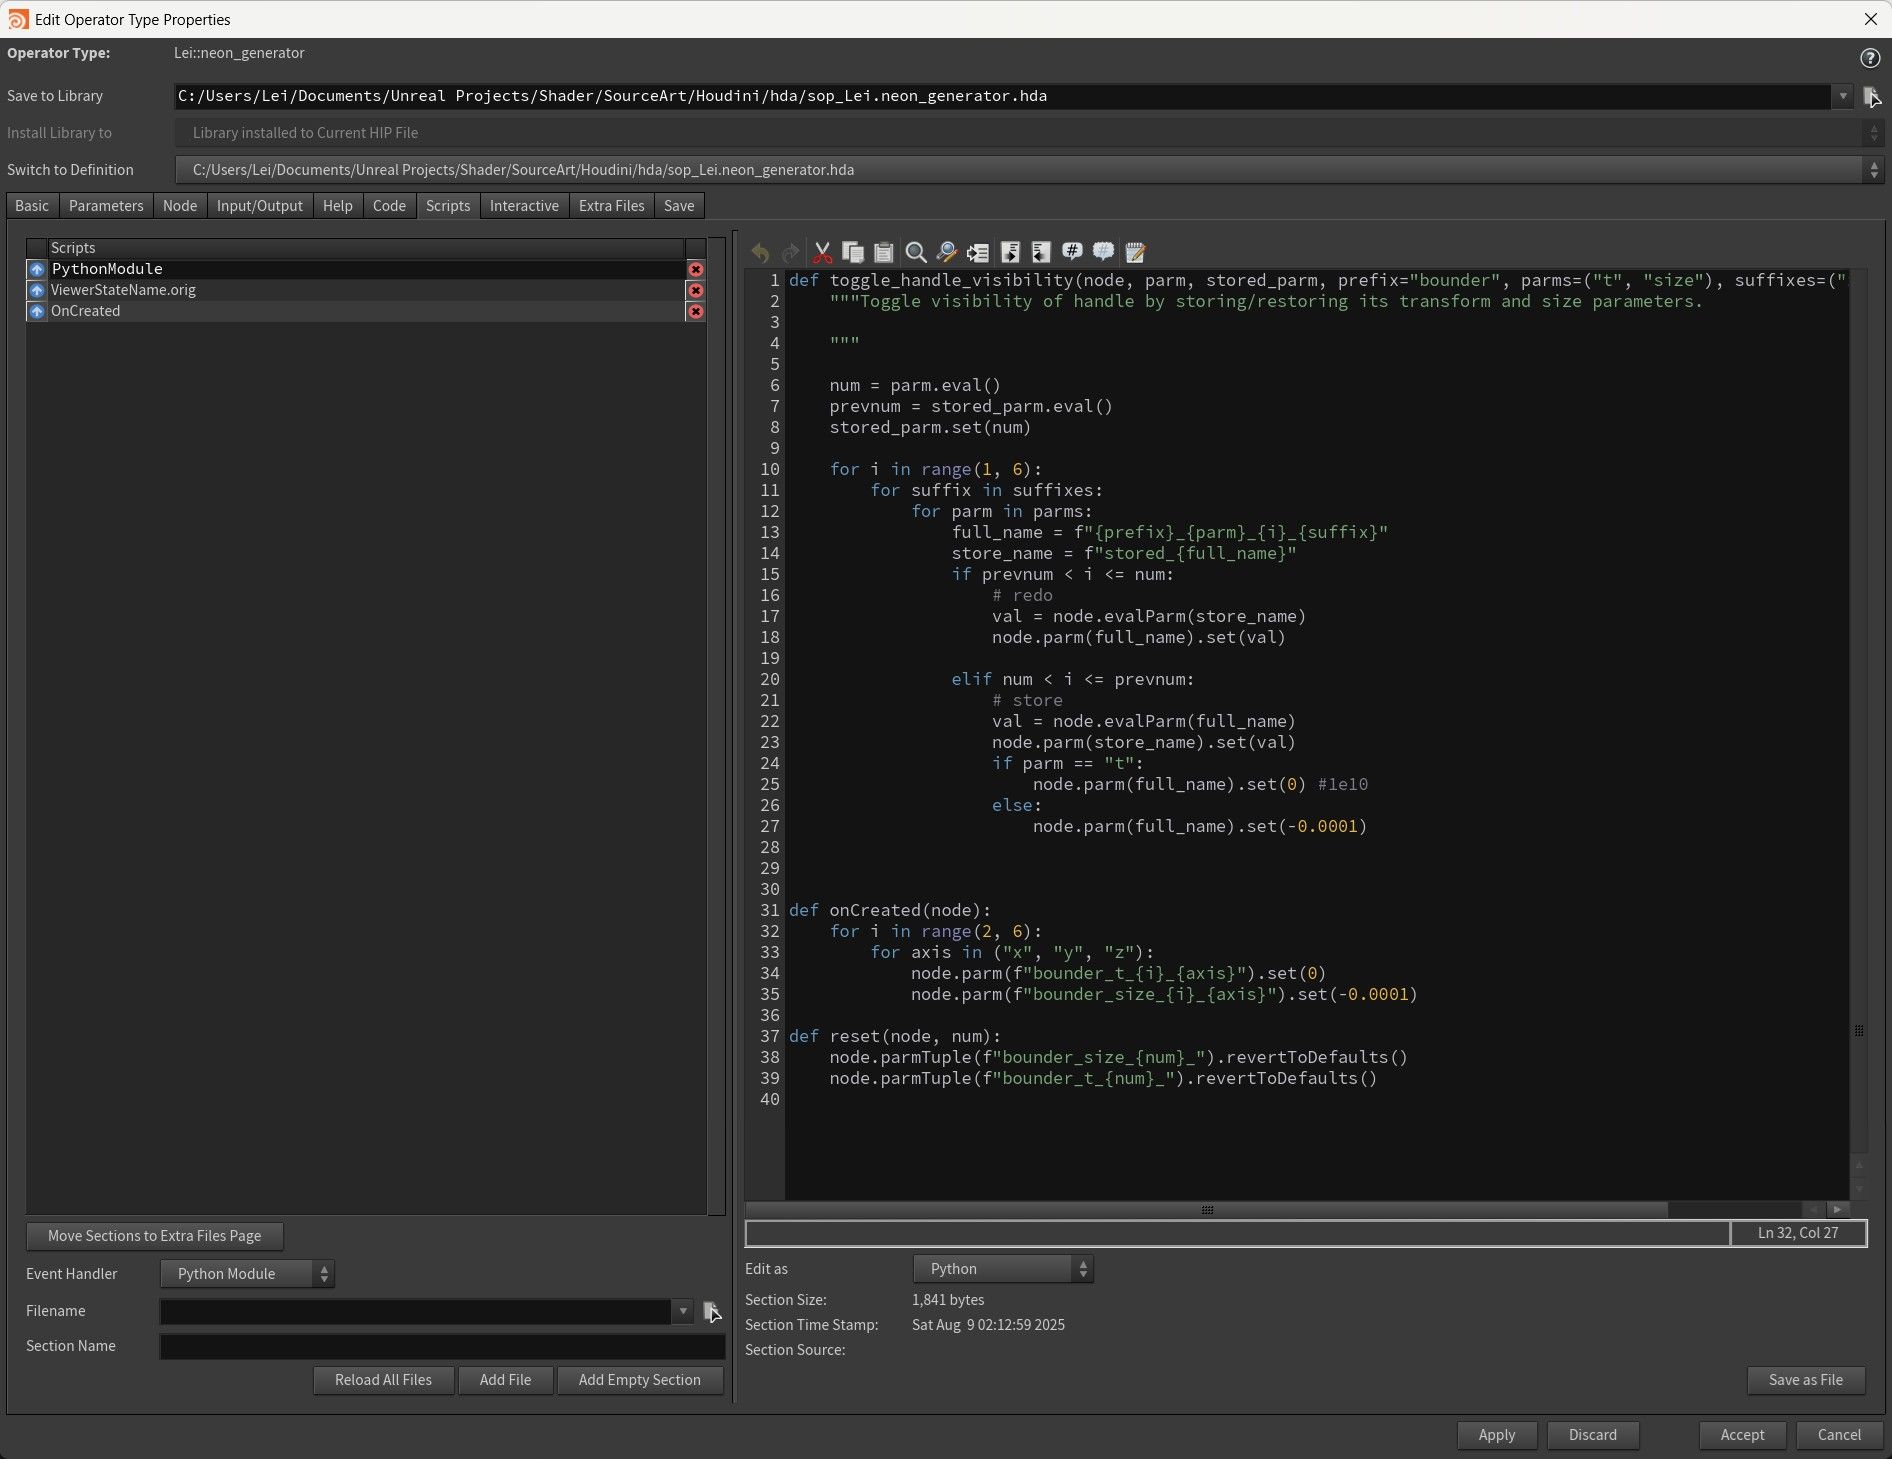Open the Input/Output tab
Screen dimensions: 1892x1459
[260, 205]
